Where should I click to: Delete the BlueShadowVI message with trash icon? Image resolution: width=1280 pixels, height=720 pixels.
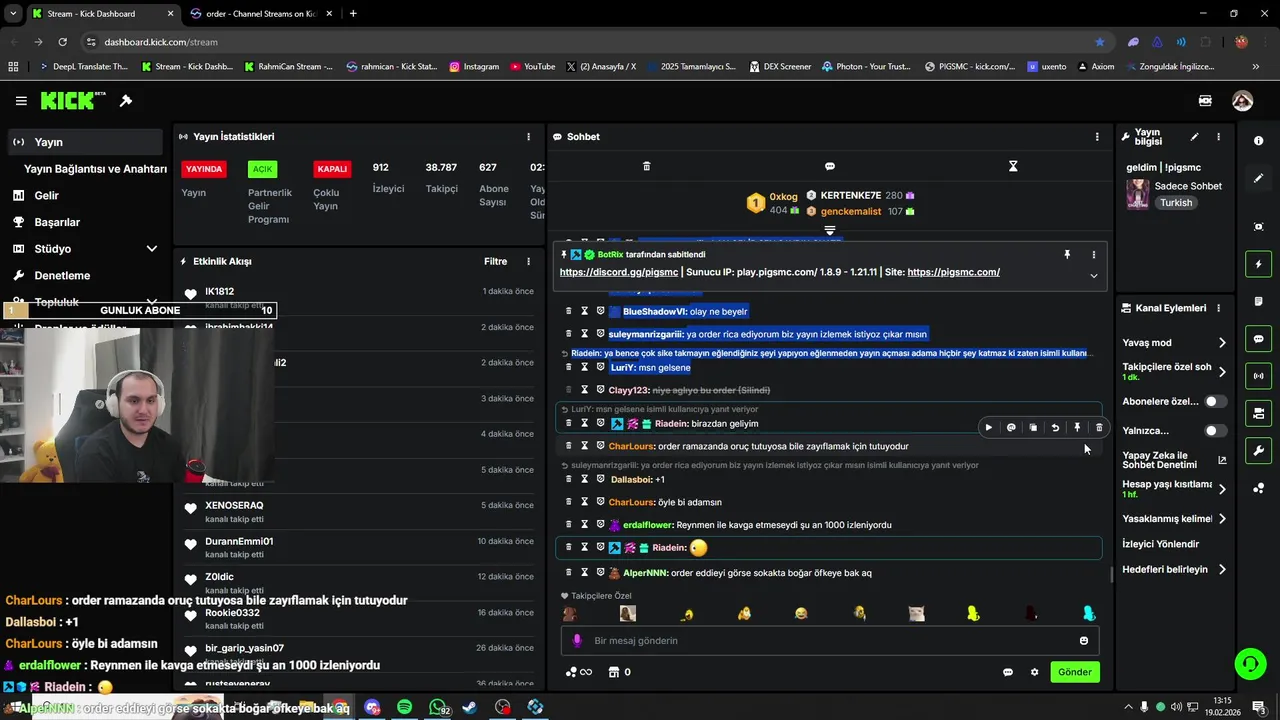point(569,311)
